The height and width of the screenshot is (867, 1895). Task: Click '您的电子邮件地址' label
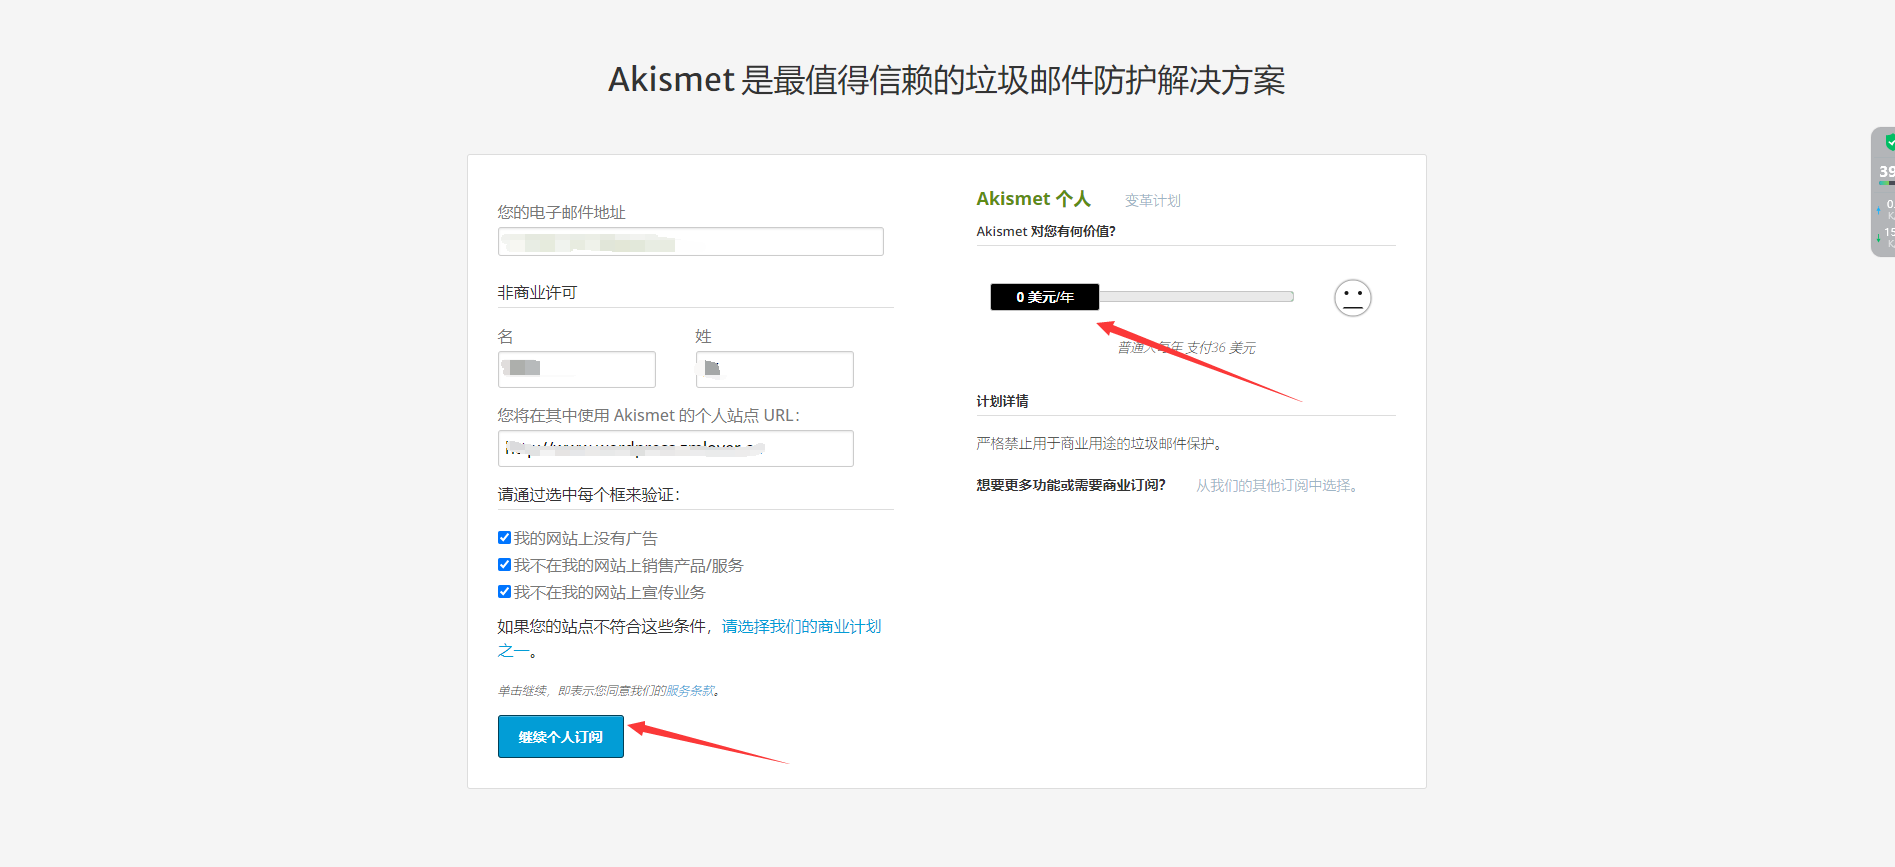(x=562, y=213)
